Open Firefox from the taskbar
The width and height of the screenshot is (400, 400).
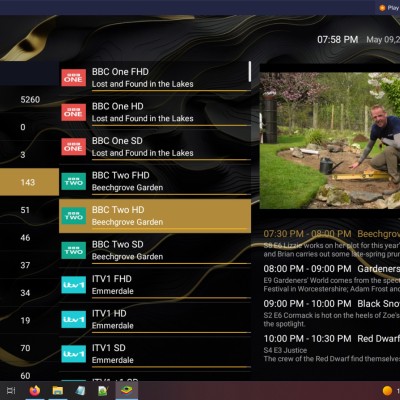pos(35,390)
